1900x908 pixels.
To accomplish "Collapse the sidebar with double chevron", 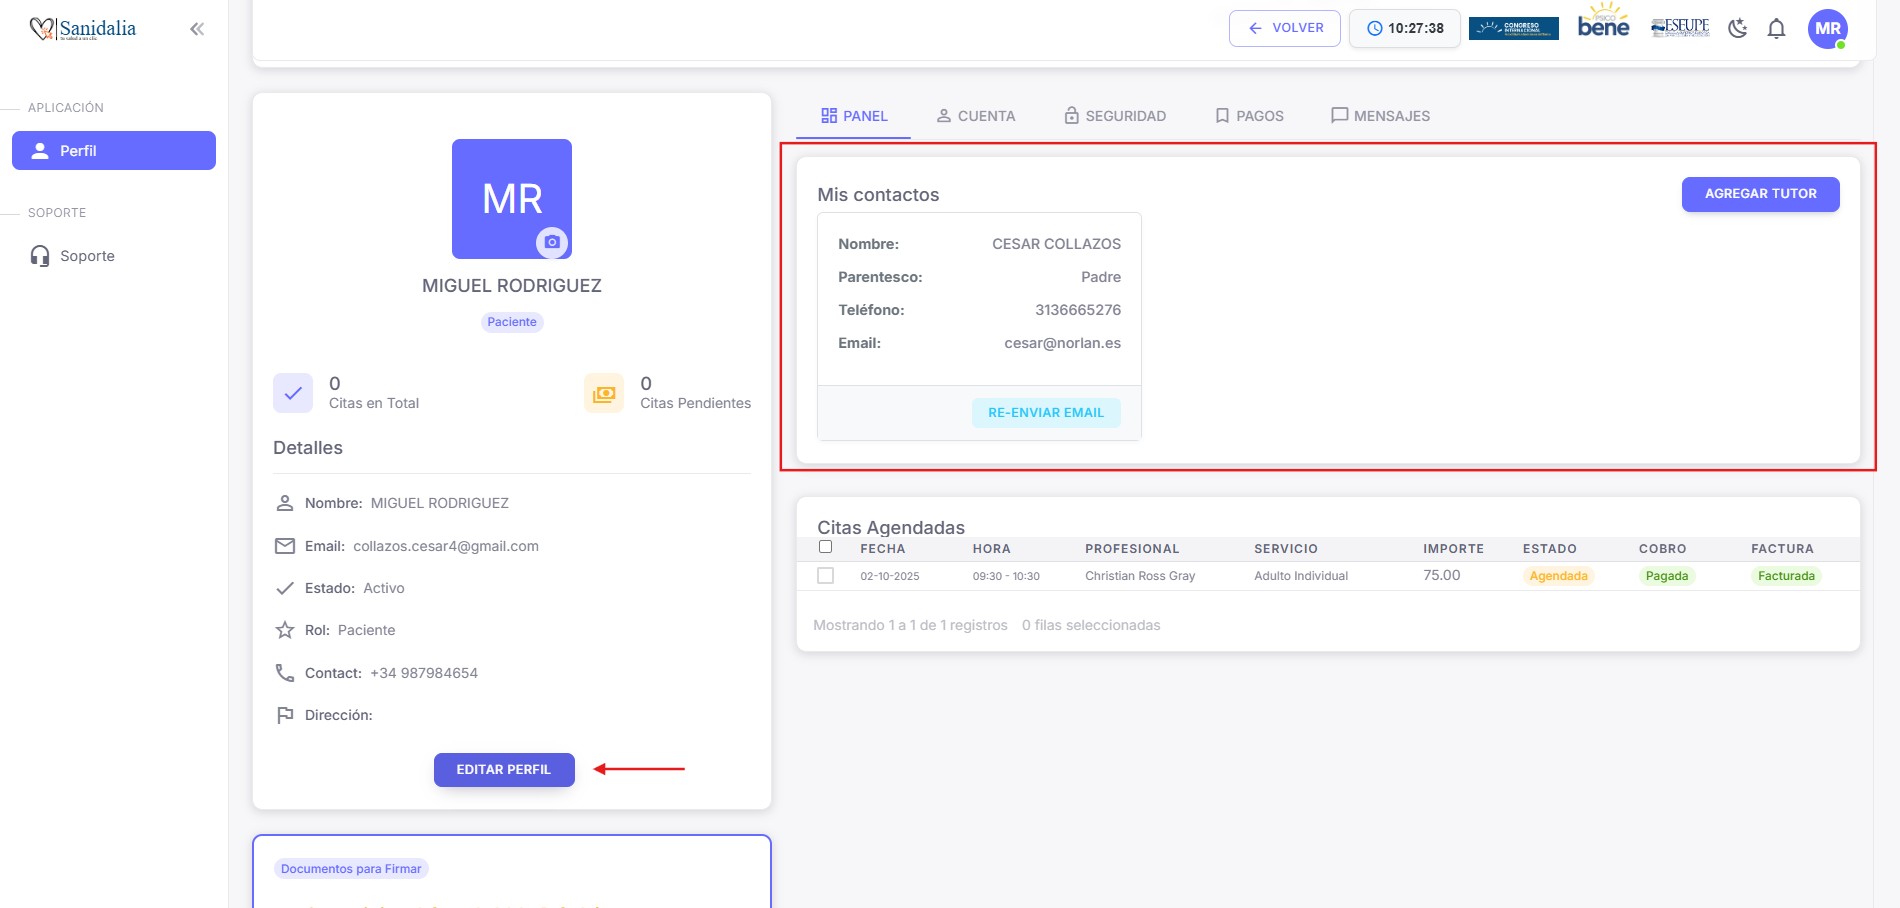I will point(197,29).
